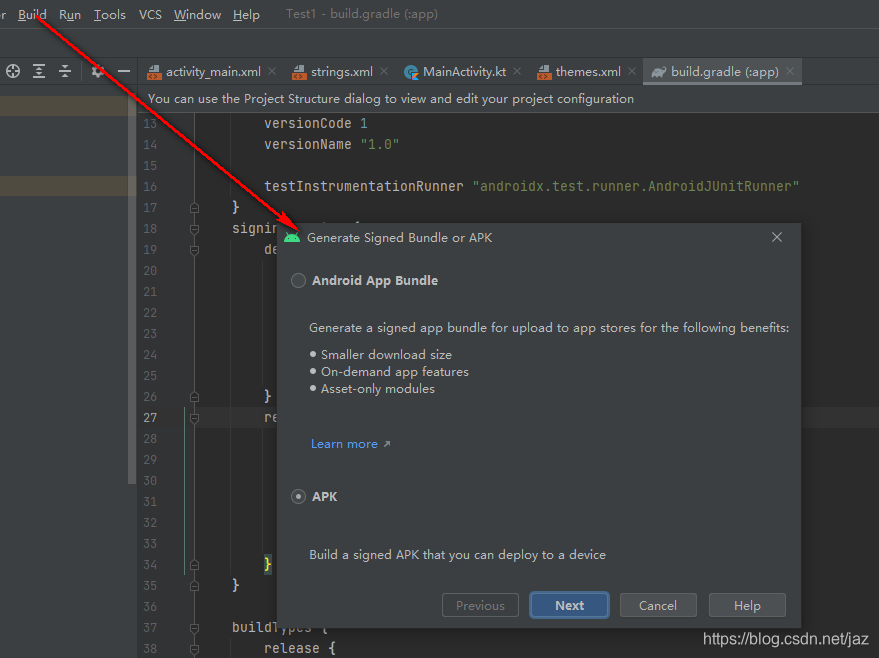Toggle the fold marker at line 26
This screenshot has height=658, width=879.
pos(195,397)
